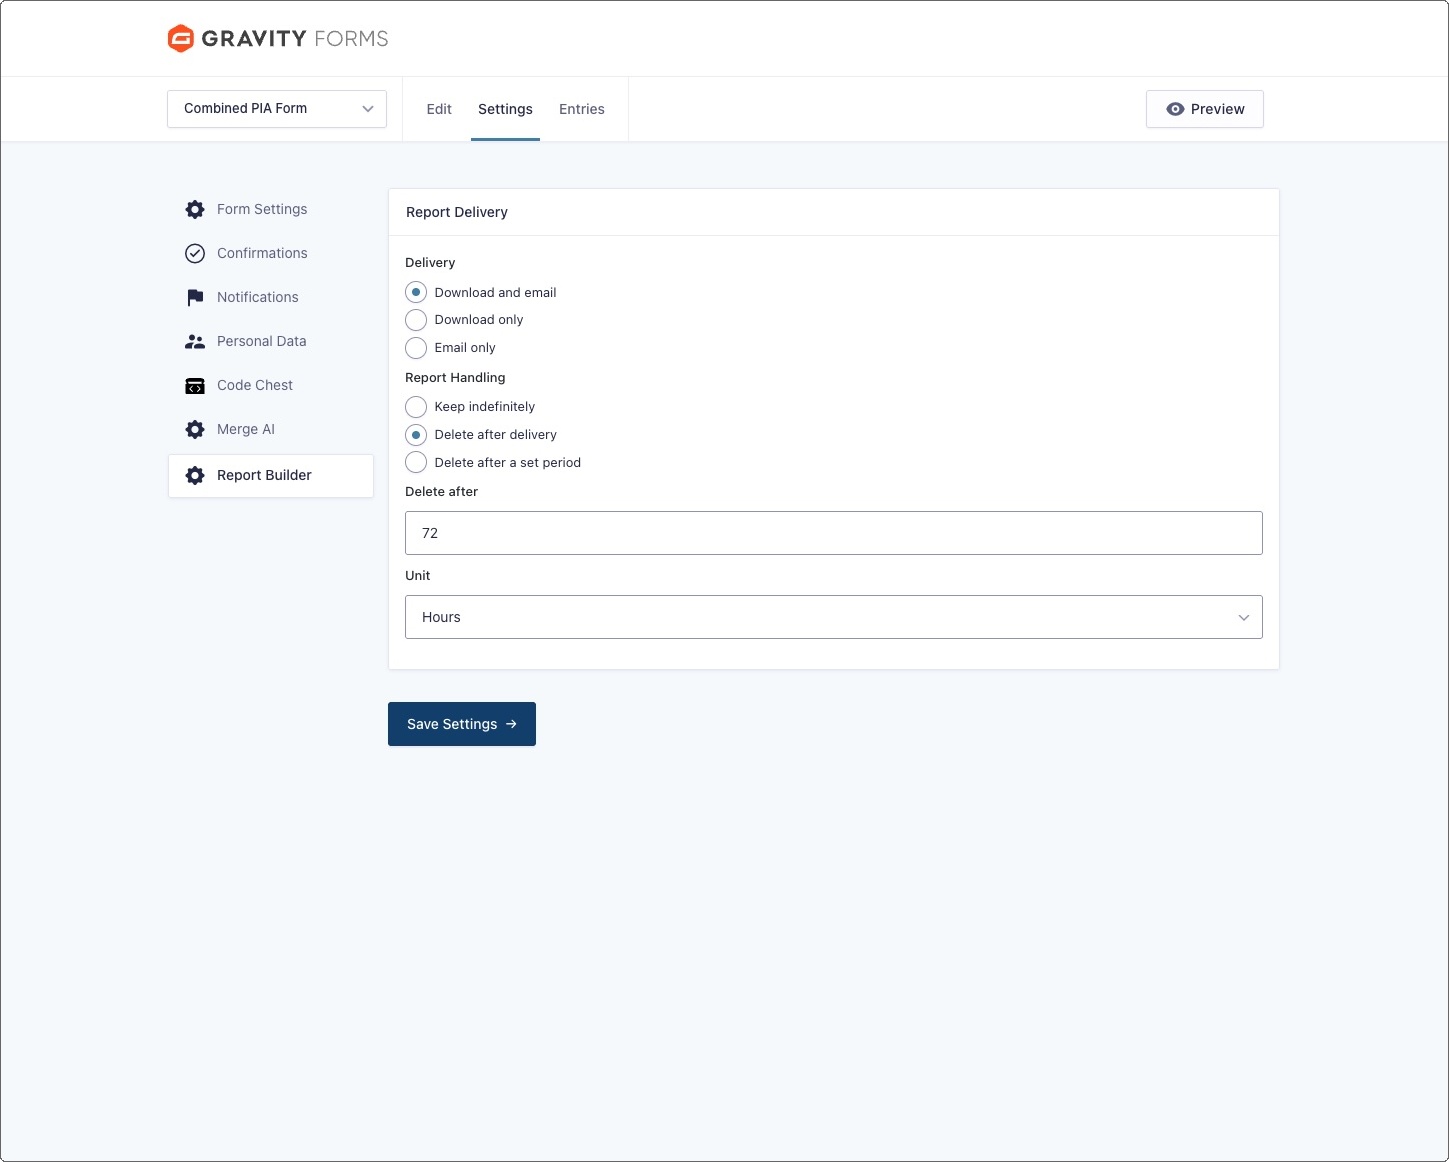Open the Combined PIA Form dropdown
Screen dimensions: 1449x1162
pos(277,109)
